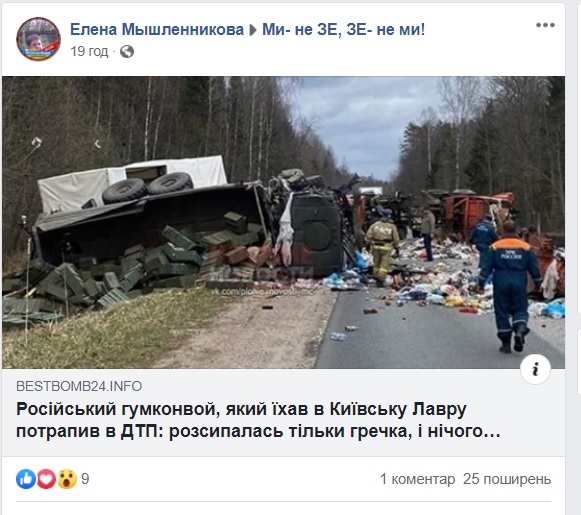Image resolution: width=581 pixels, height=515 pixels.
Task: Click the red heart Love reaction icon
Action: [x=46, y=479]
